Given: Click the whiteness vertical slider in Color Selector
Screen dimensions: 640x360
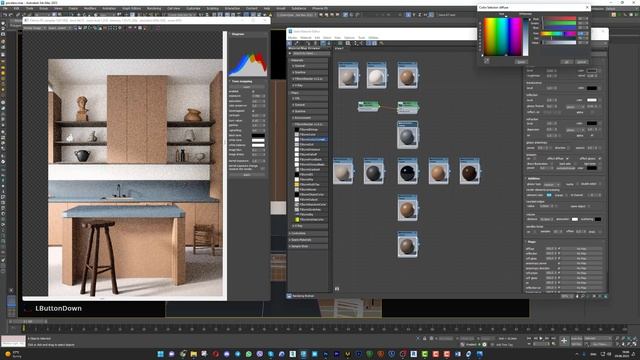Looking at the screenshot, I should (x=526, y=37).
